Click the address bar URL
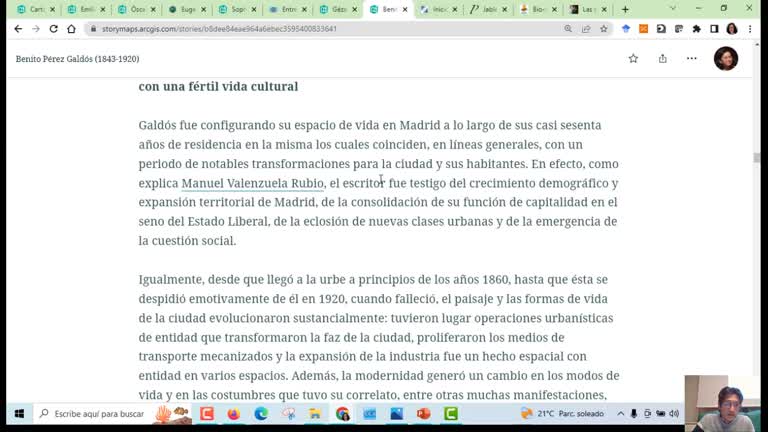 (x=219, y=29)
